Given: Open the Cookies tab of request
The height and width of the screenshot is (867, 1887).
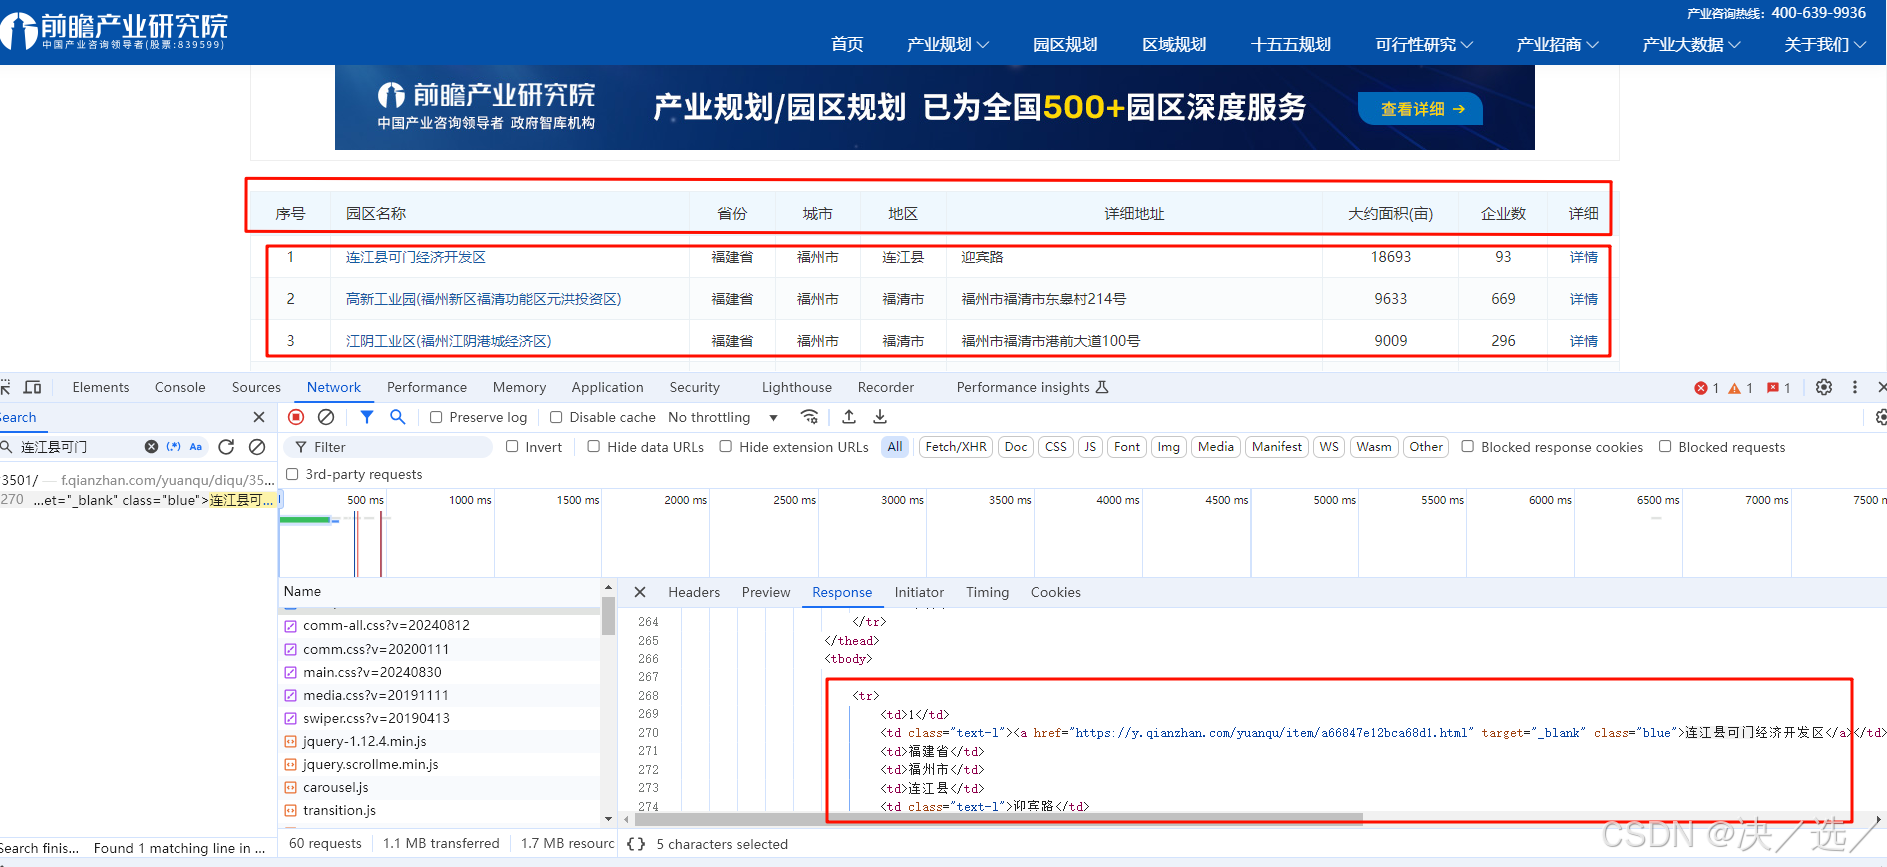Looking at the screenshot, I should tap(1056, 592).
